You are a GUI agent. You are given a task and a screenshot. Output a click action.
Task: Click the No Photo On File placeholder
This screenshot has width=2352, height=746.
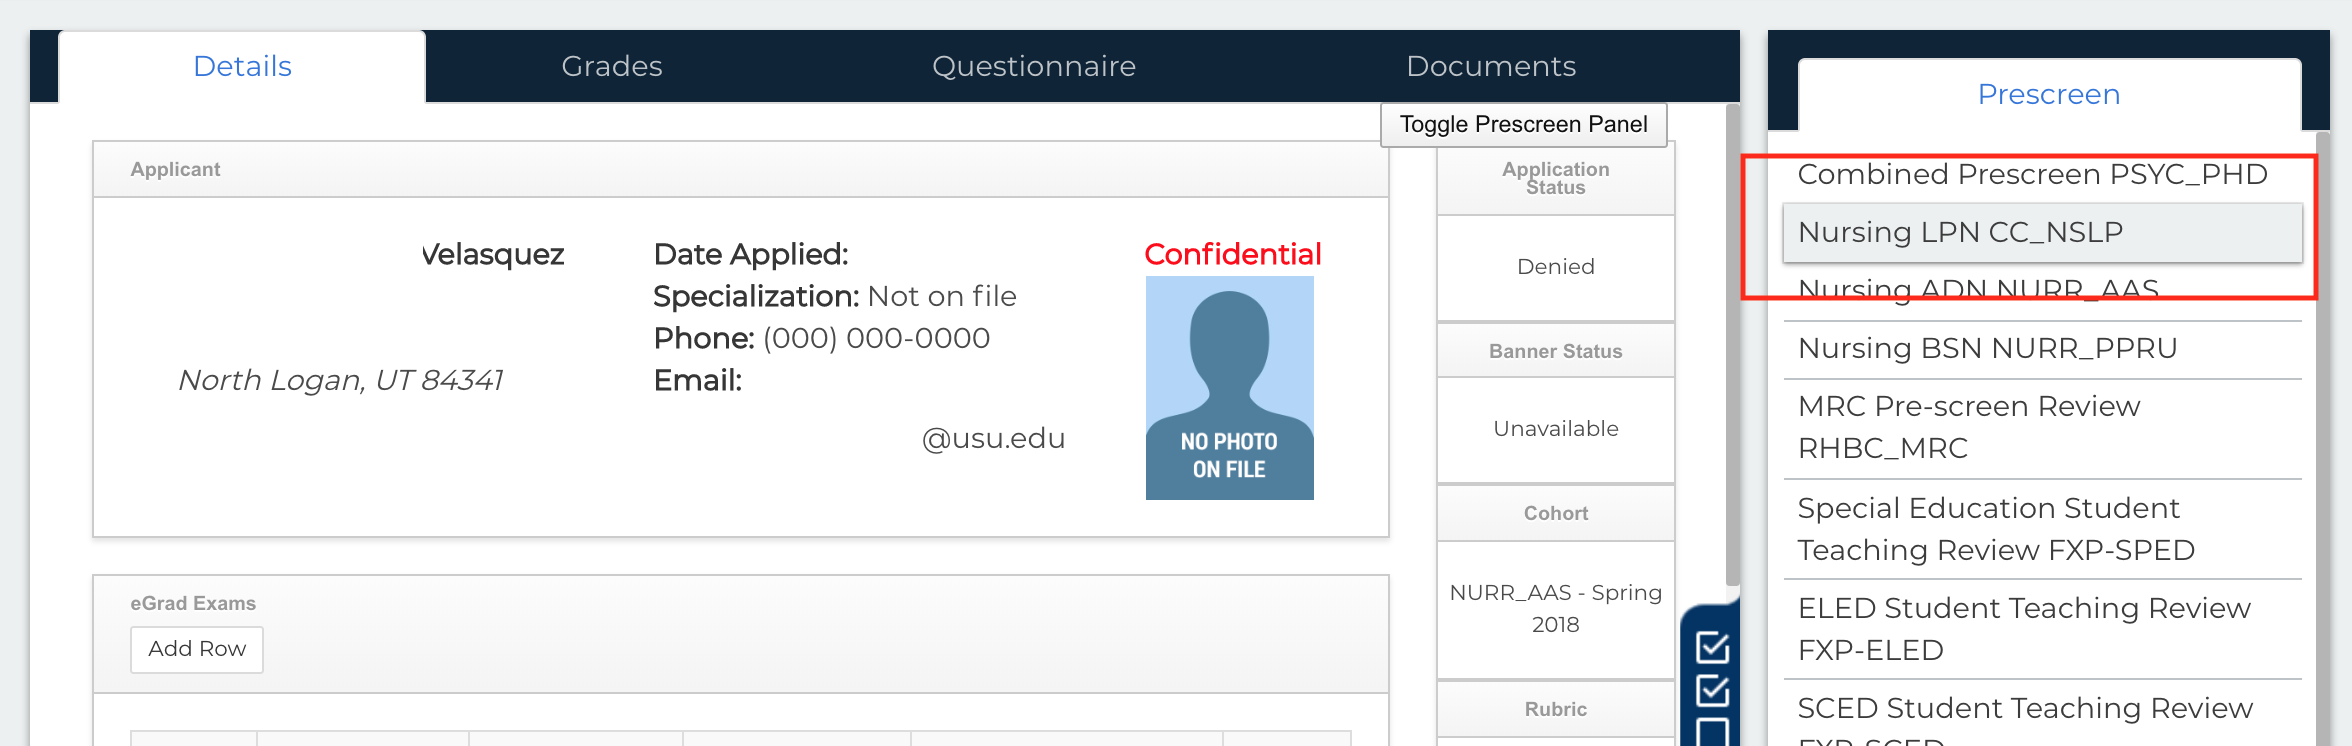tap(1229, 388)
